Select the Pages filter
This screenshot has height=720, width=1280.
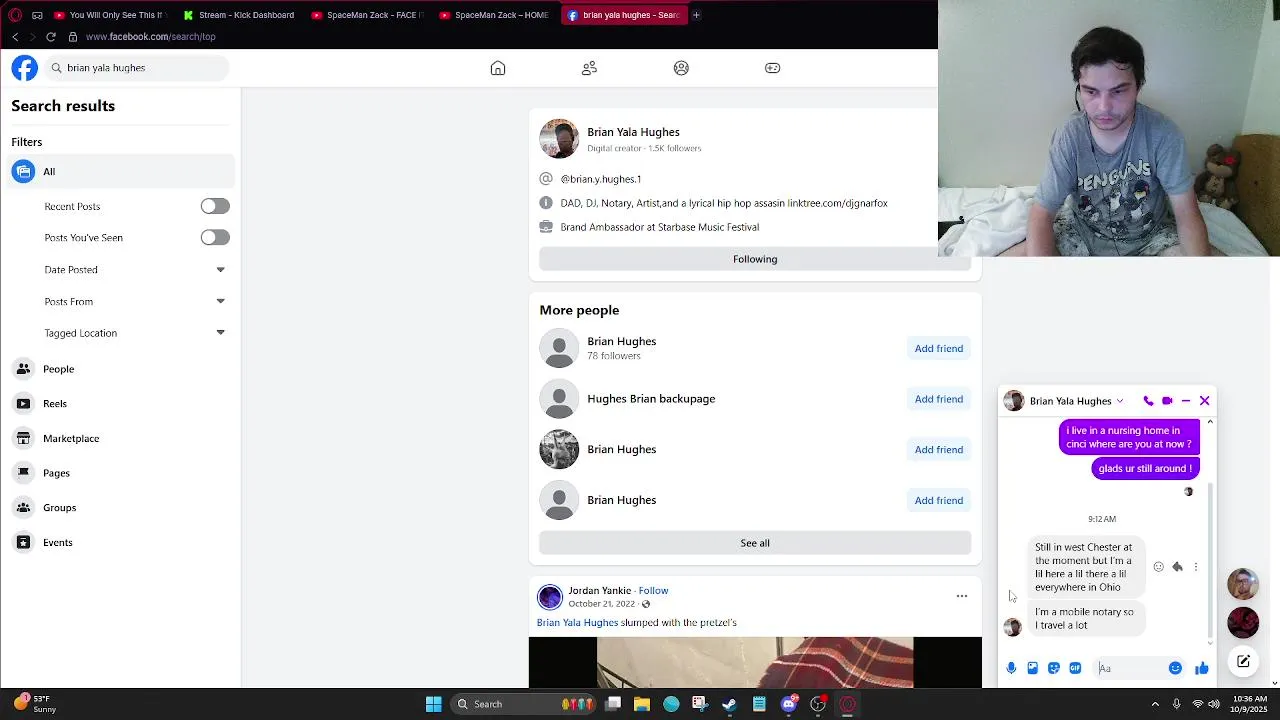tap(121, 473)
